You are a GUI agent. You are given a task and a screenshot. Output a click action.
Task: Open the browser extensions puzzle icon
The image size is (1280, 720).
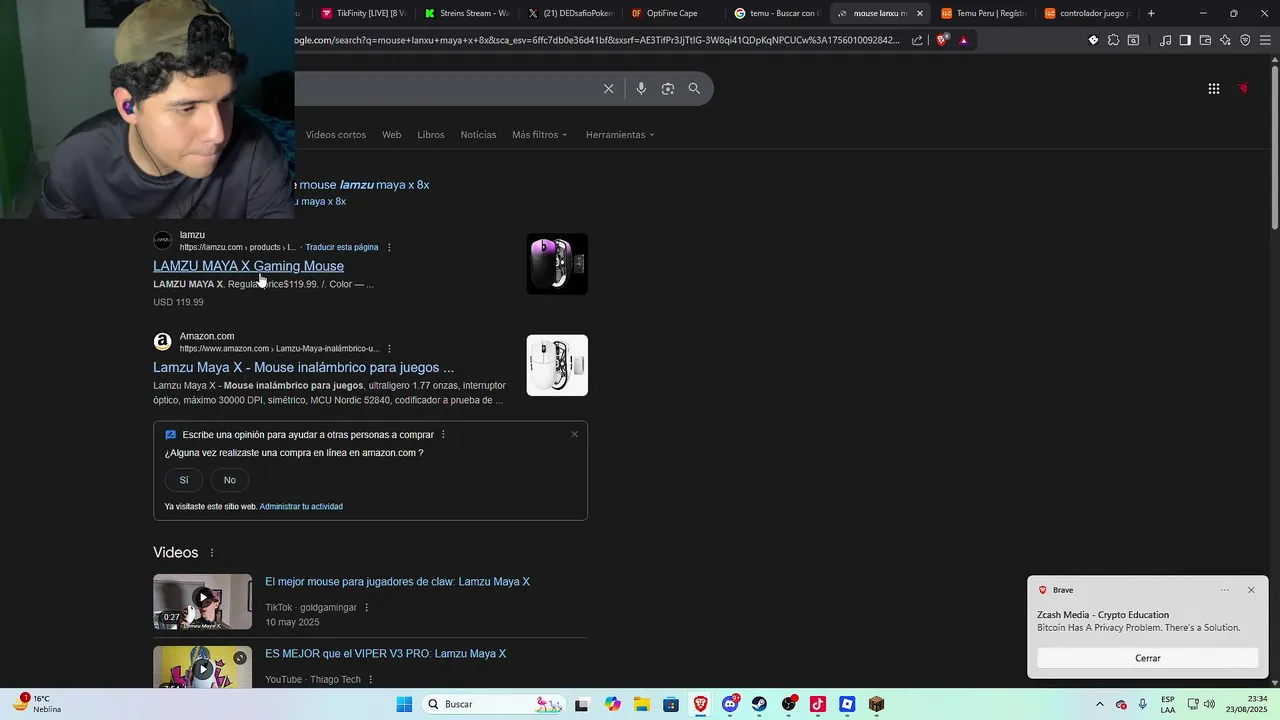tap(1113, 40)
